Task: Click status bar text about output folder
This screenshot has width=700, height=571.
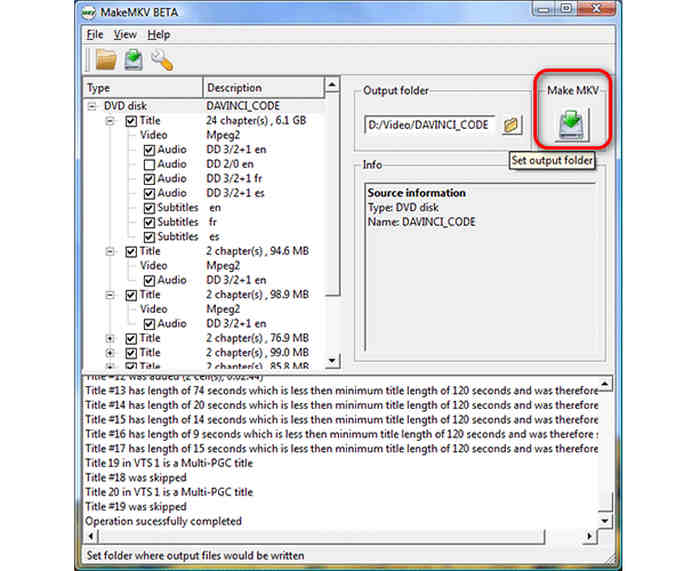Action: tap(195, 556)
